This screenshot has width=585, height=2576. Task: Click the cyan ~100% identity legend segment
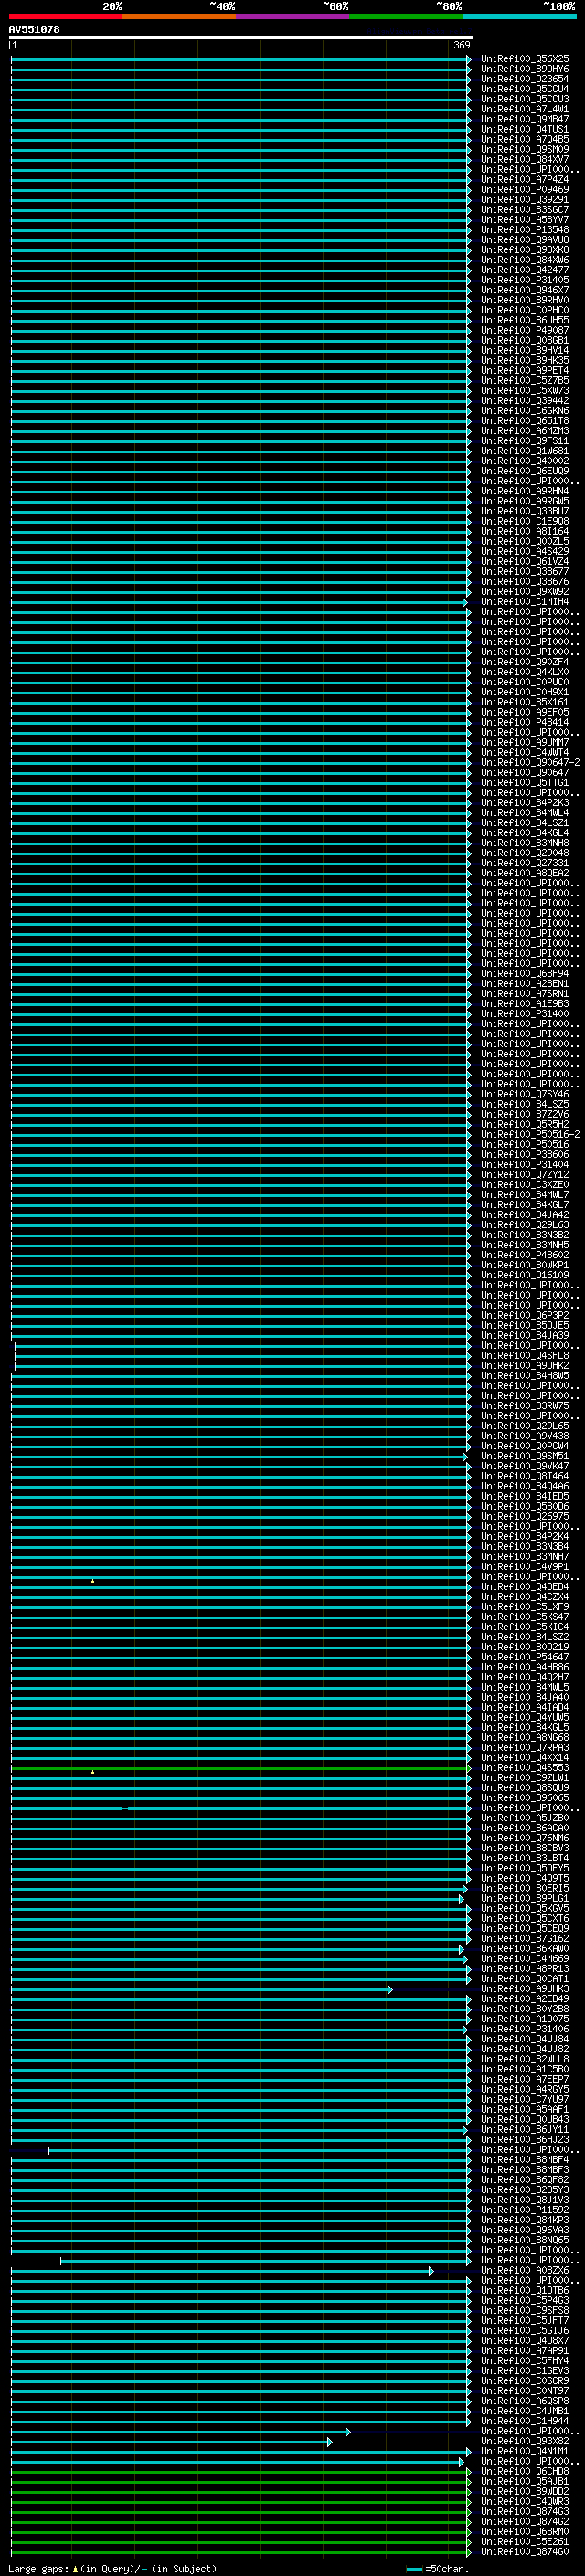point(519,16)
